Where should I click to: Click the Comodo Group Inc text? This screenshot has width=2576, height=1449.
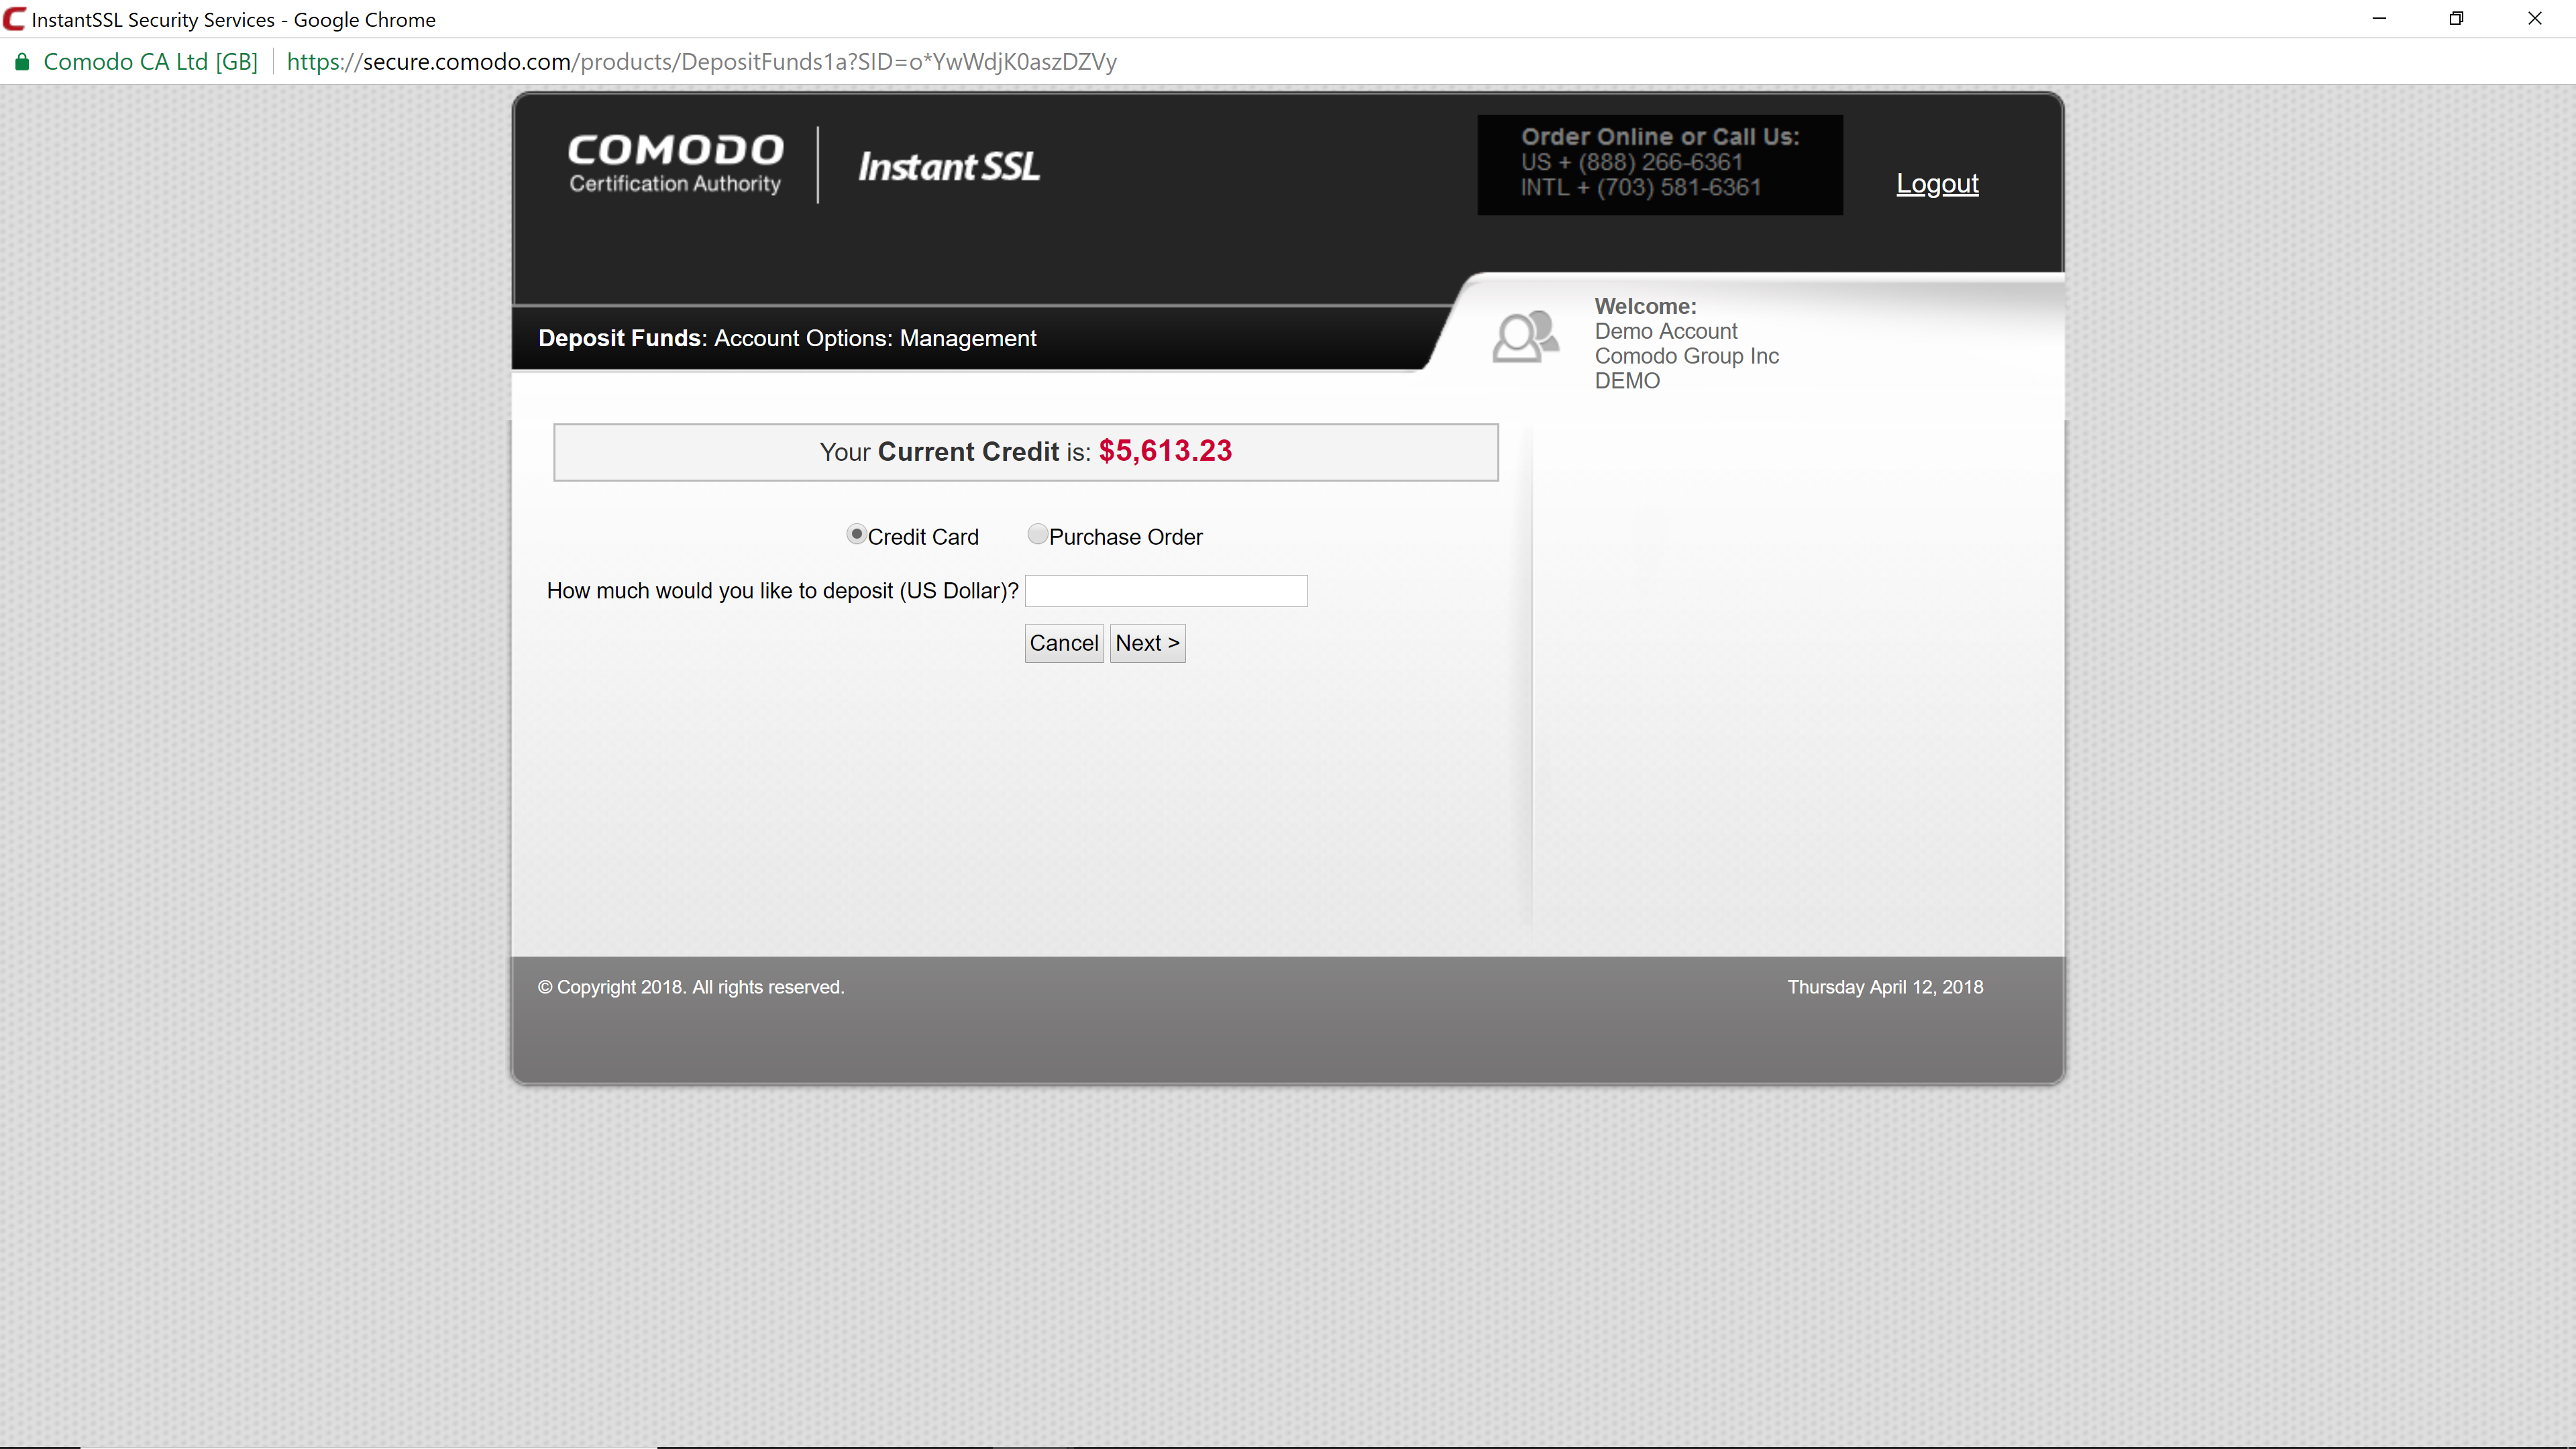click(x=1686, y=356)
